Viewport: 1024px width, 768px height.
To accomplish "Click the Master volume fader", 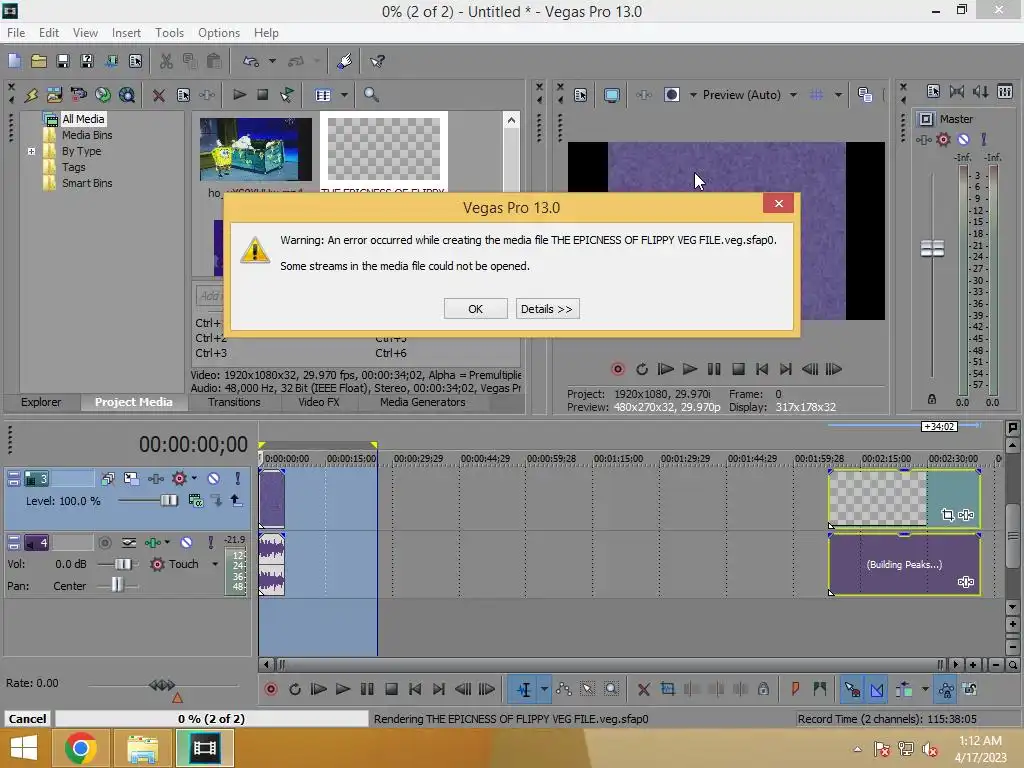I will [933, 248].
